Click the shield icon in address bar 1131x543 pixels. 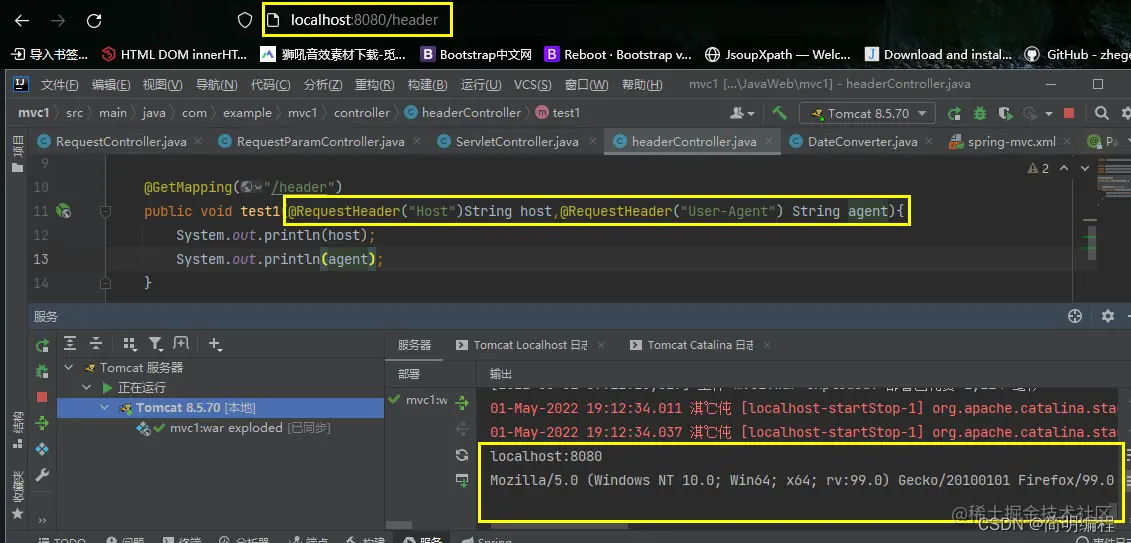click(x=245, y=20)
